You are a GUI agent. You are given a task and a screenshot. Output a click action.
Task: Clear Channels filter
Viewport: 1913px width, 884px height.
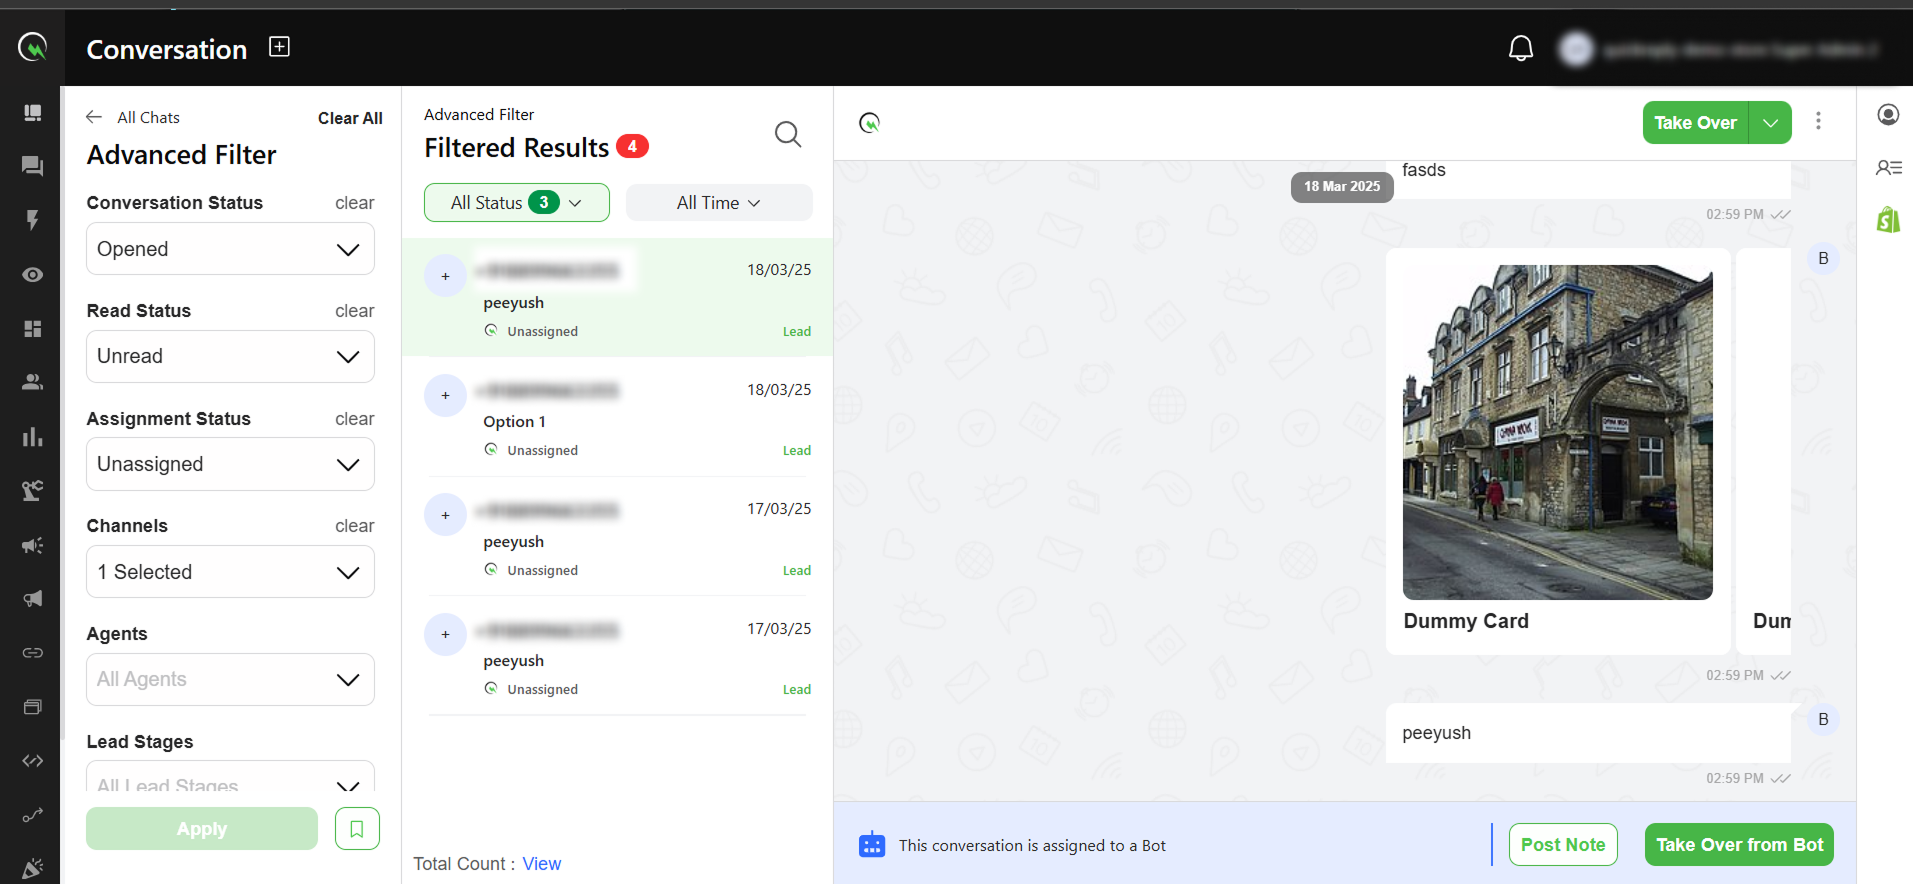[354, 526]
